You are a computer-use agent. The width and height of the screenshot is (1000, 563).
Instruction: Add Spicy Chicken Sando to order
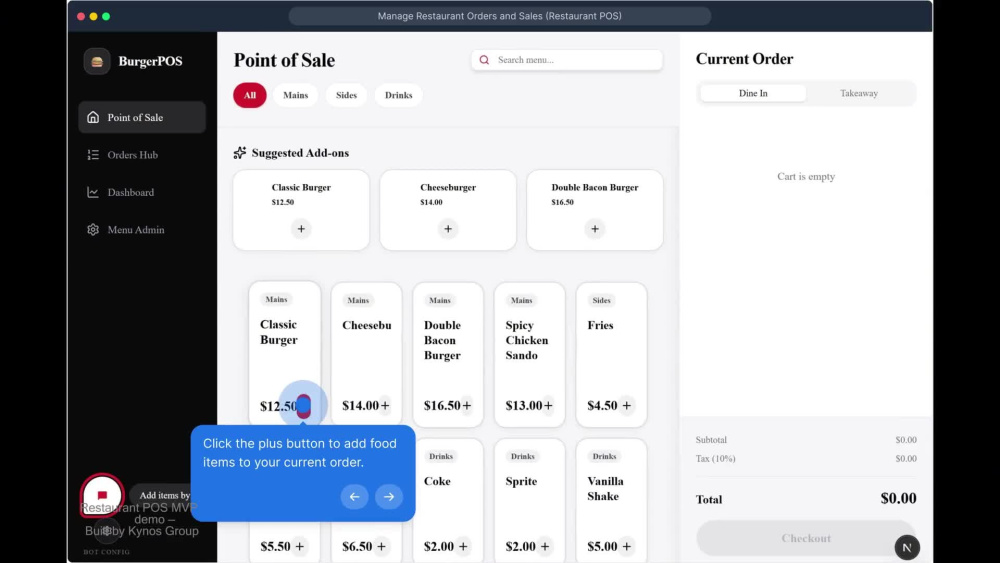[548, 406]
